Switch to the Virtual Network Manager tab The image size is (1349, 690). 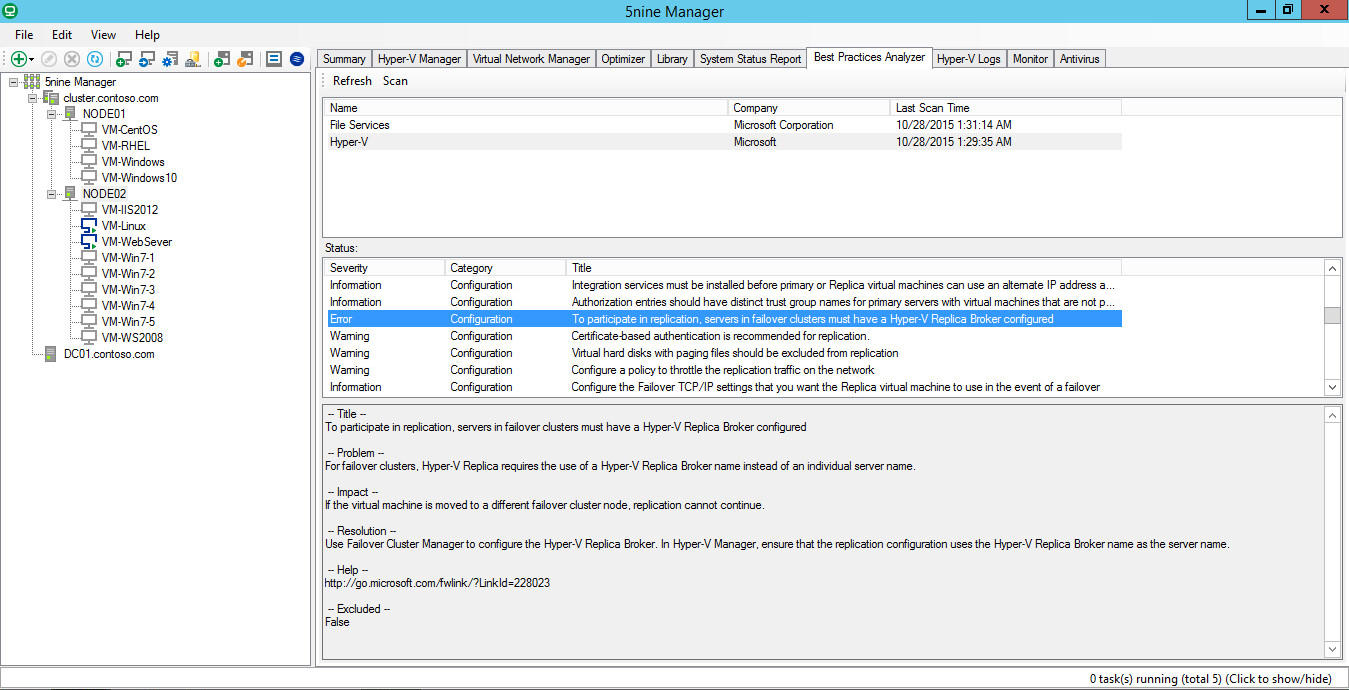[x=531, y=59]
